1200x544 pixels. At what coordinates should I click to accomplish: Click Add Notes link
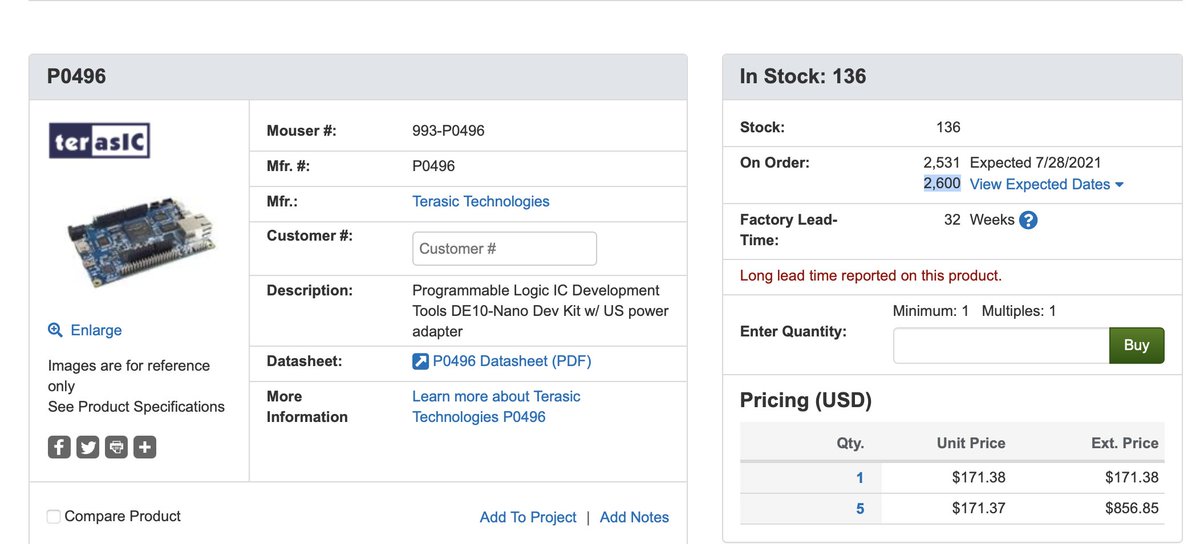(x=634, y=517)
